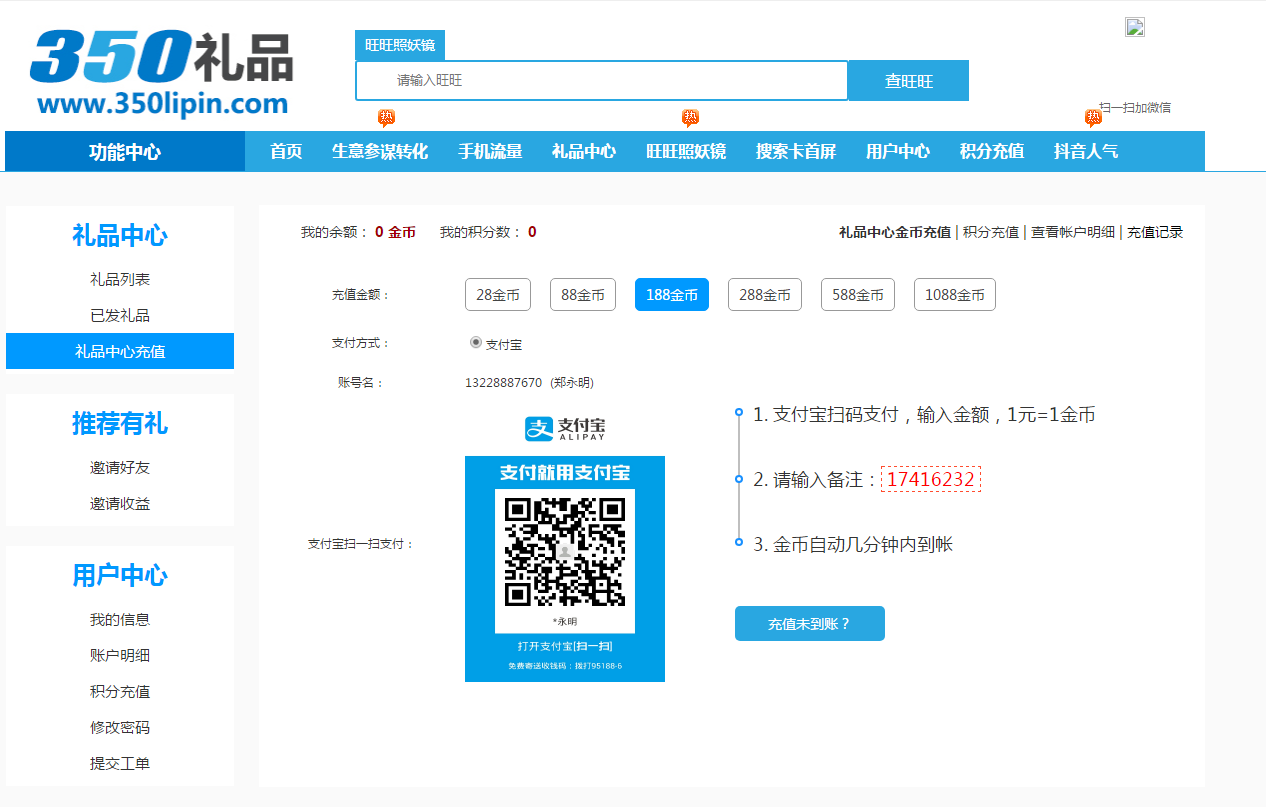Open 邀请好友 in the sidebar
This screenshot has height=807, width=1266.
(x=120, y=467)
